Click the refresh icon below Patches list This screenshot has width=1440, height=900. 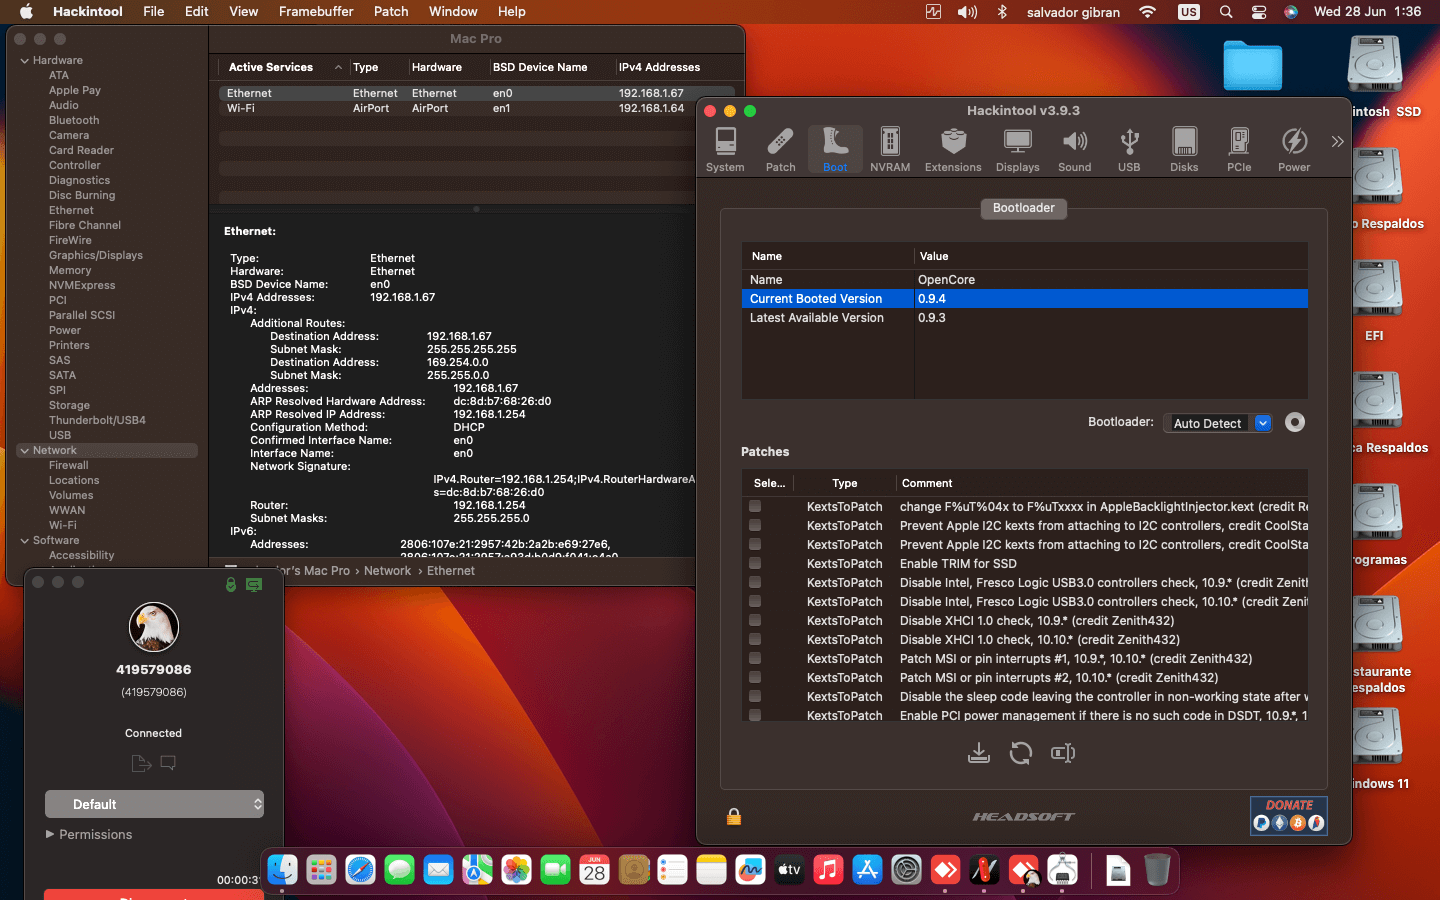1021,753
